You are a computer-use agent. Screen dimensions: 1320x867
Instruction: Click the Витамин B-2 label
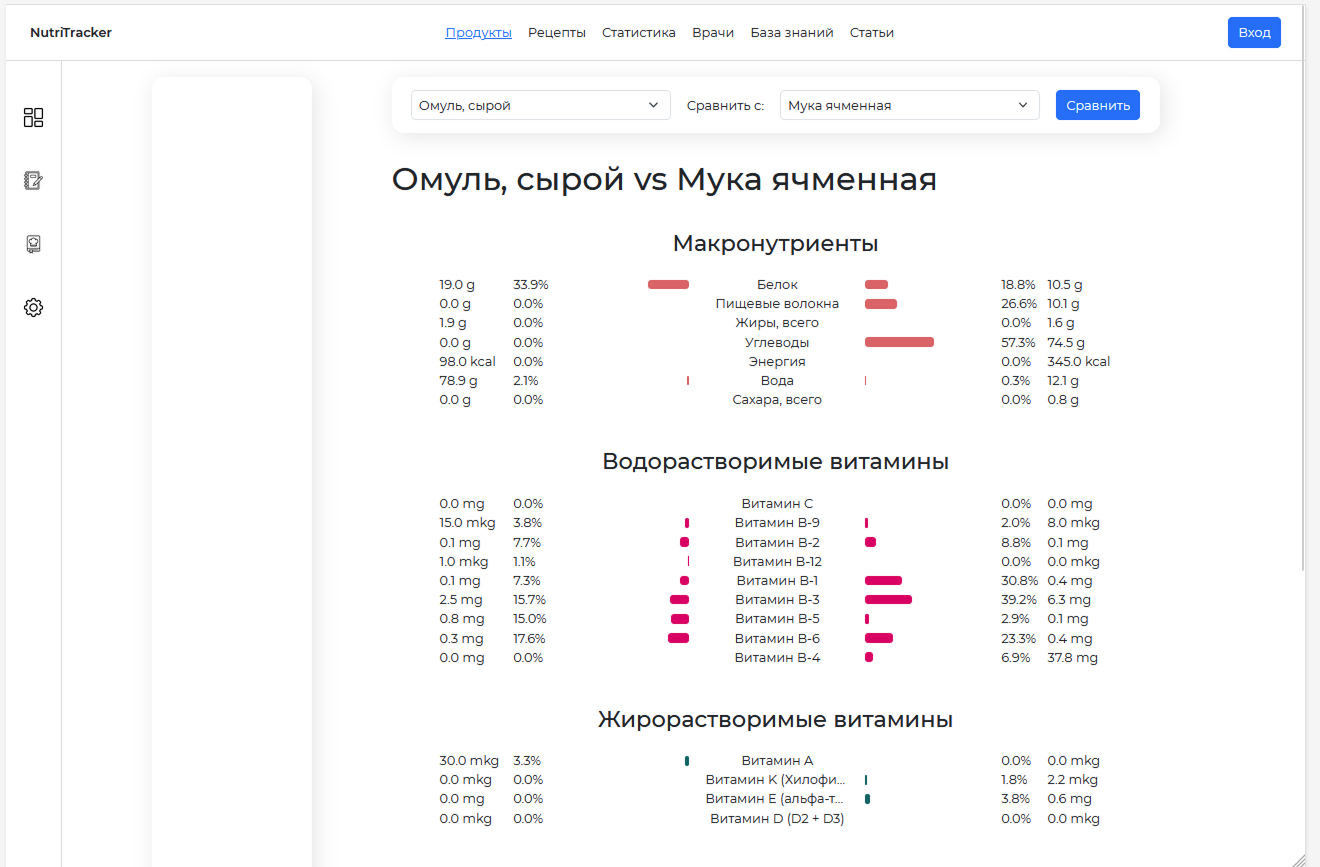coord(777,542)
